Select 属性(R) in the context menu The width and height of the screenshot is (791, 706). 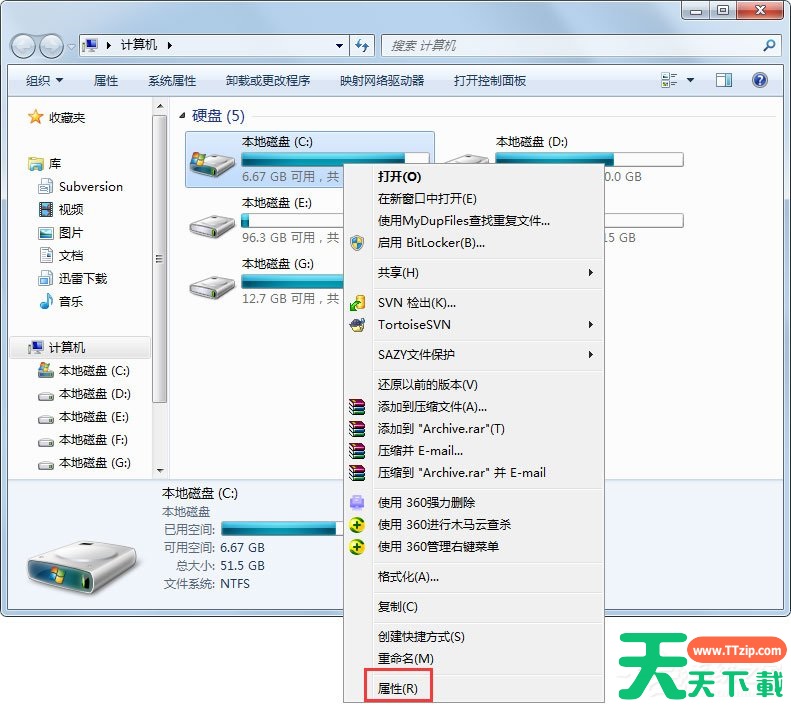pyautogui.click(x=397, y=688)
